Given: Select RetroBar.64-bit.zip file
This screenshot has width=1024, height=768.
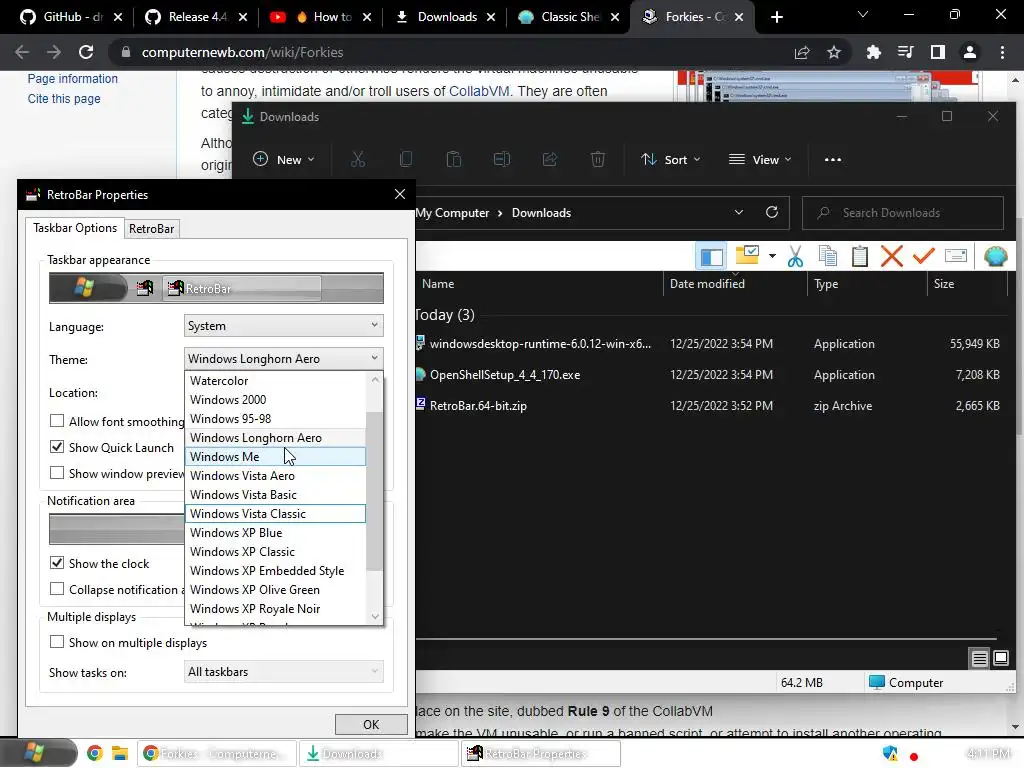Looking at the screenshot, I should tap(478, 406).
